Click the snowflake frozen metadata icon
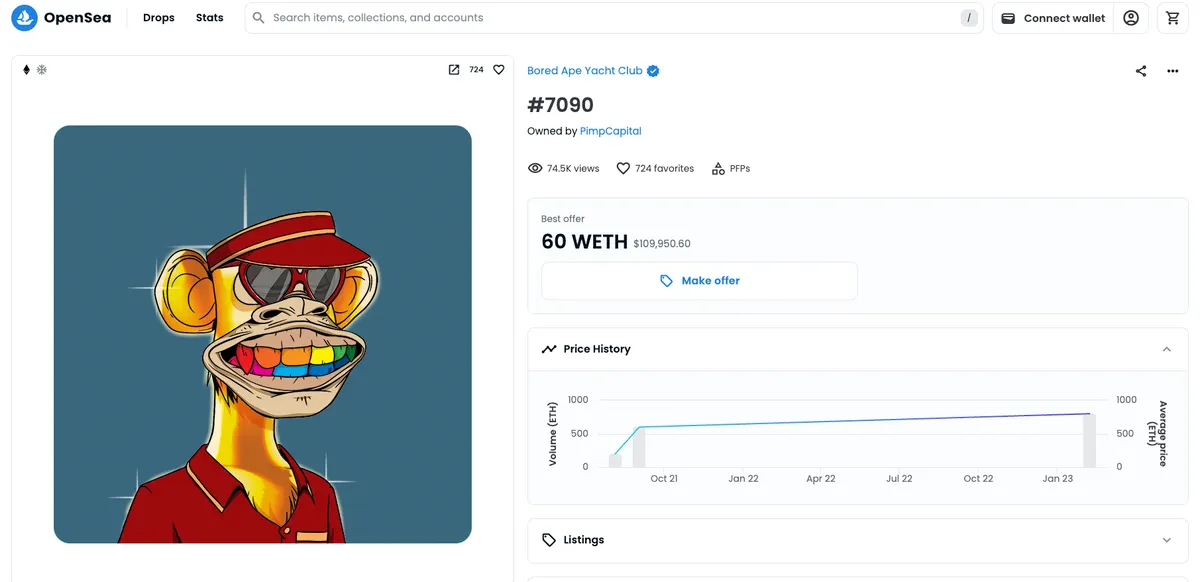This screenshot has height=582, width=1200. point(42,70)
